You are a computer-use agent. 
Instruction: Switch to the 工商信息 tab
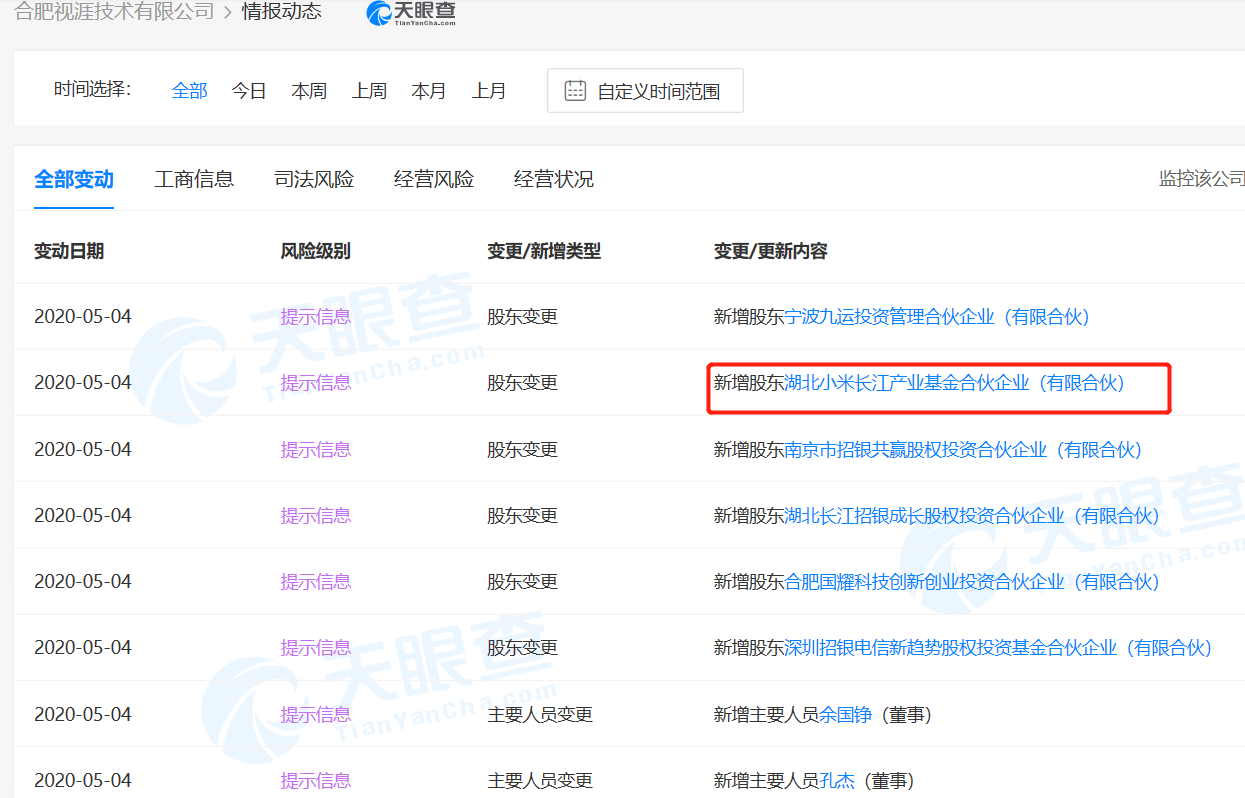194,180
